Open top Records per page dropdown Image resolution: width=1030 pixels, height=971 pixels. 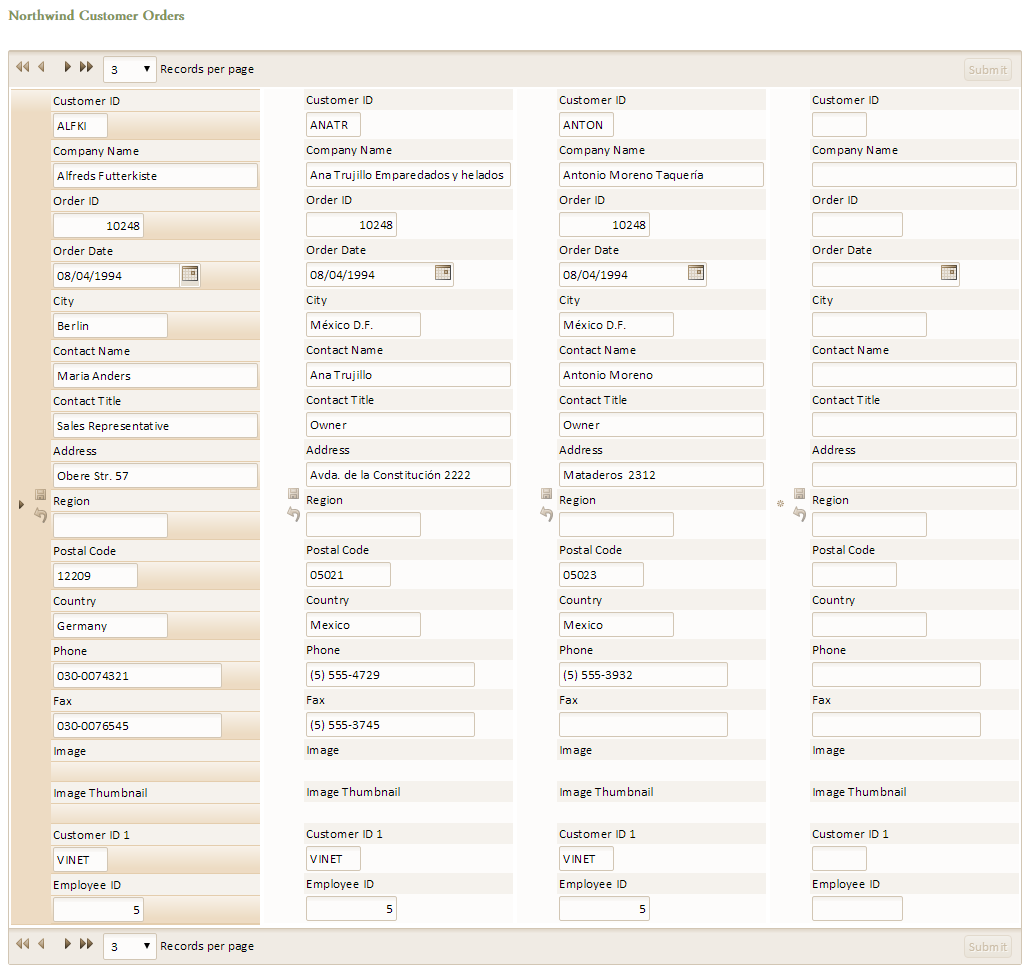point(130,69)
